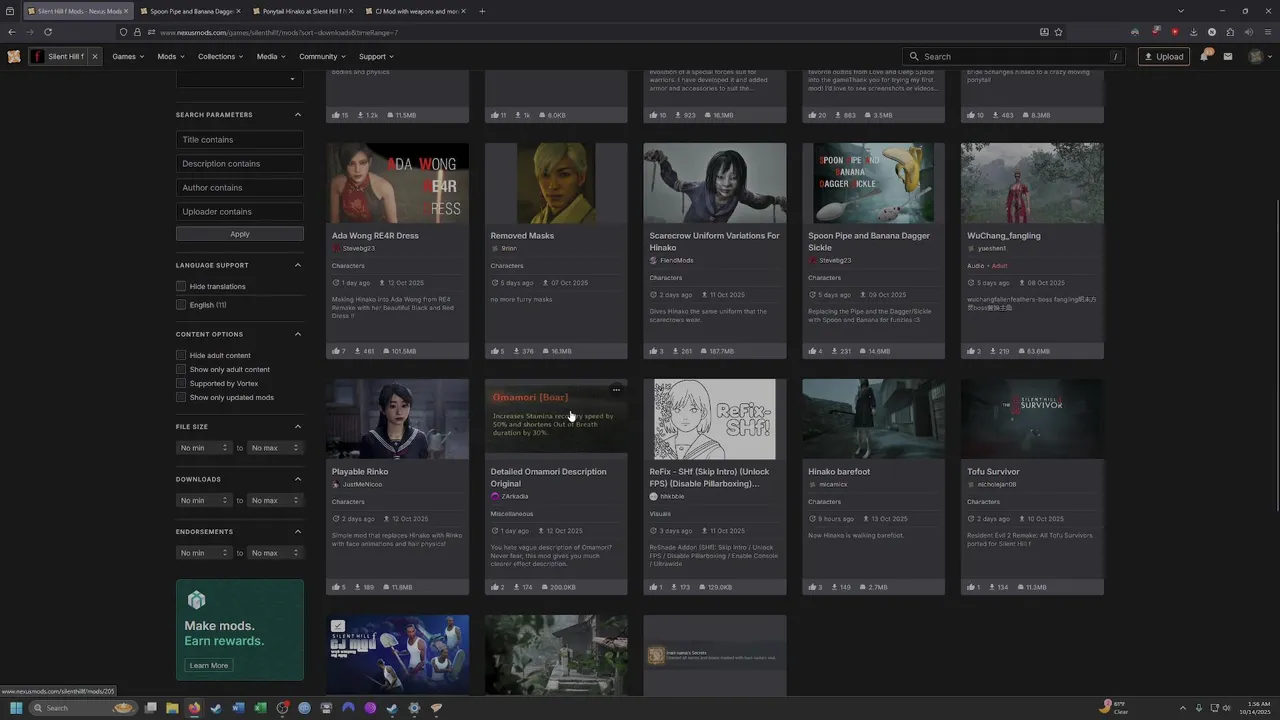Click the Nexus Mods logo icon

14,56
